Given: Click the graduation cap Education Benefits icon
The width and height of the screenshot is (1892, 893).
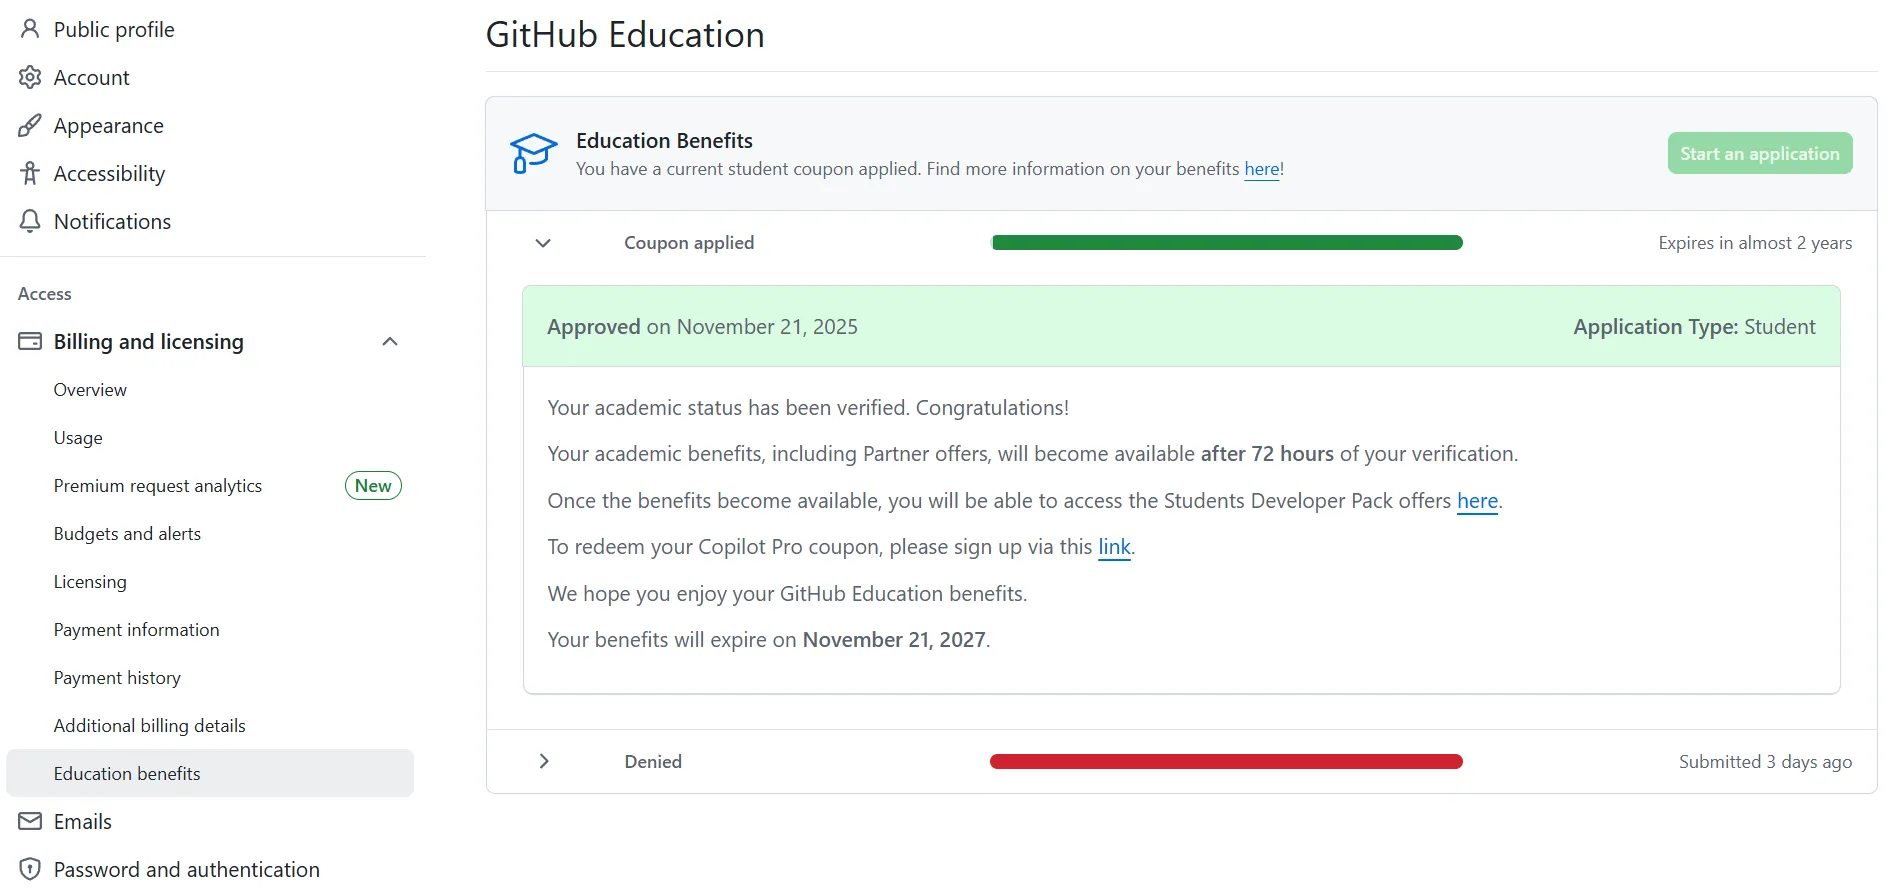Looking at the screenshot, I should (533, 153).
